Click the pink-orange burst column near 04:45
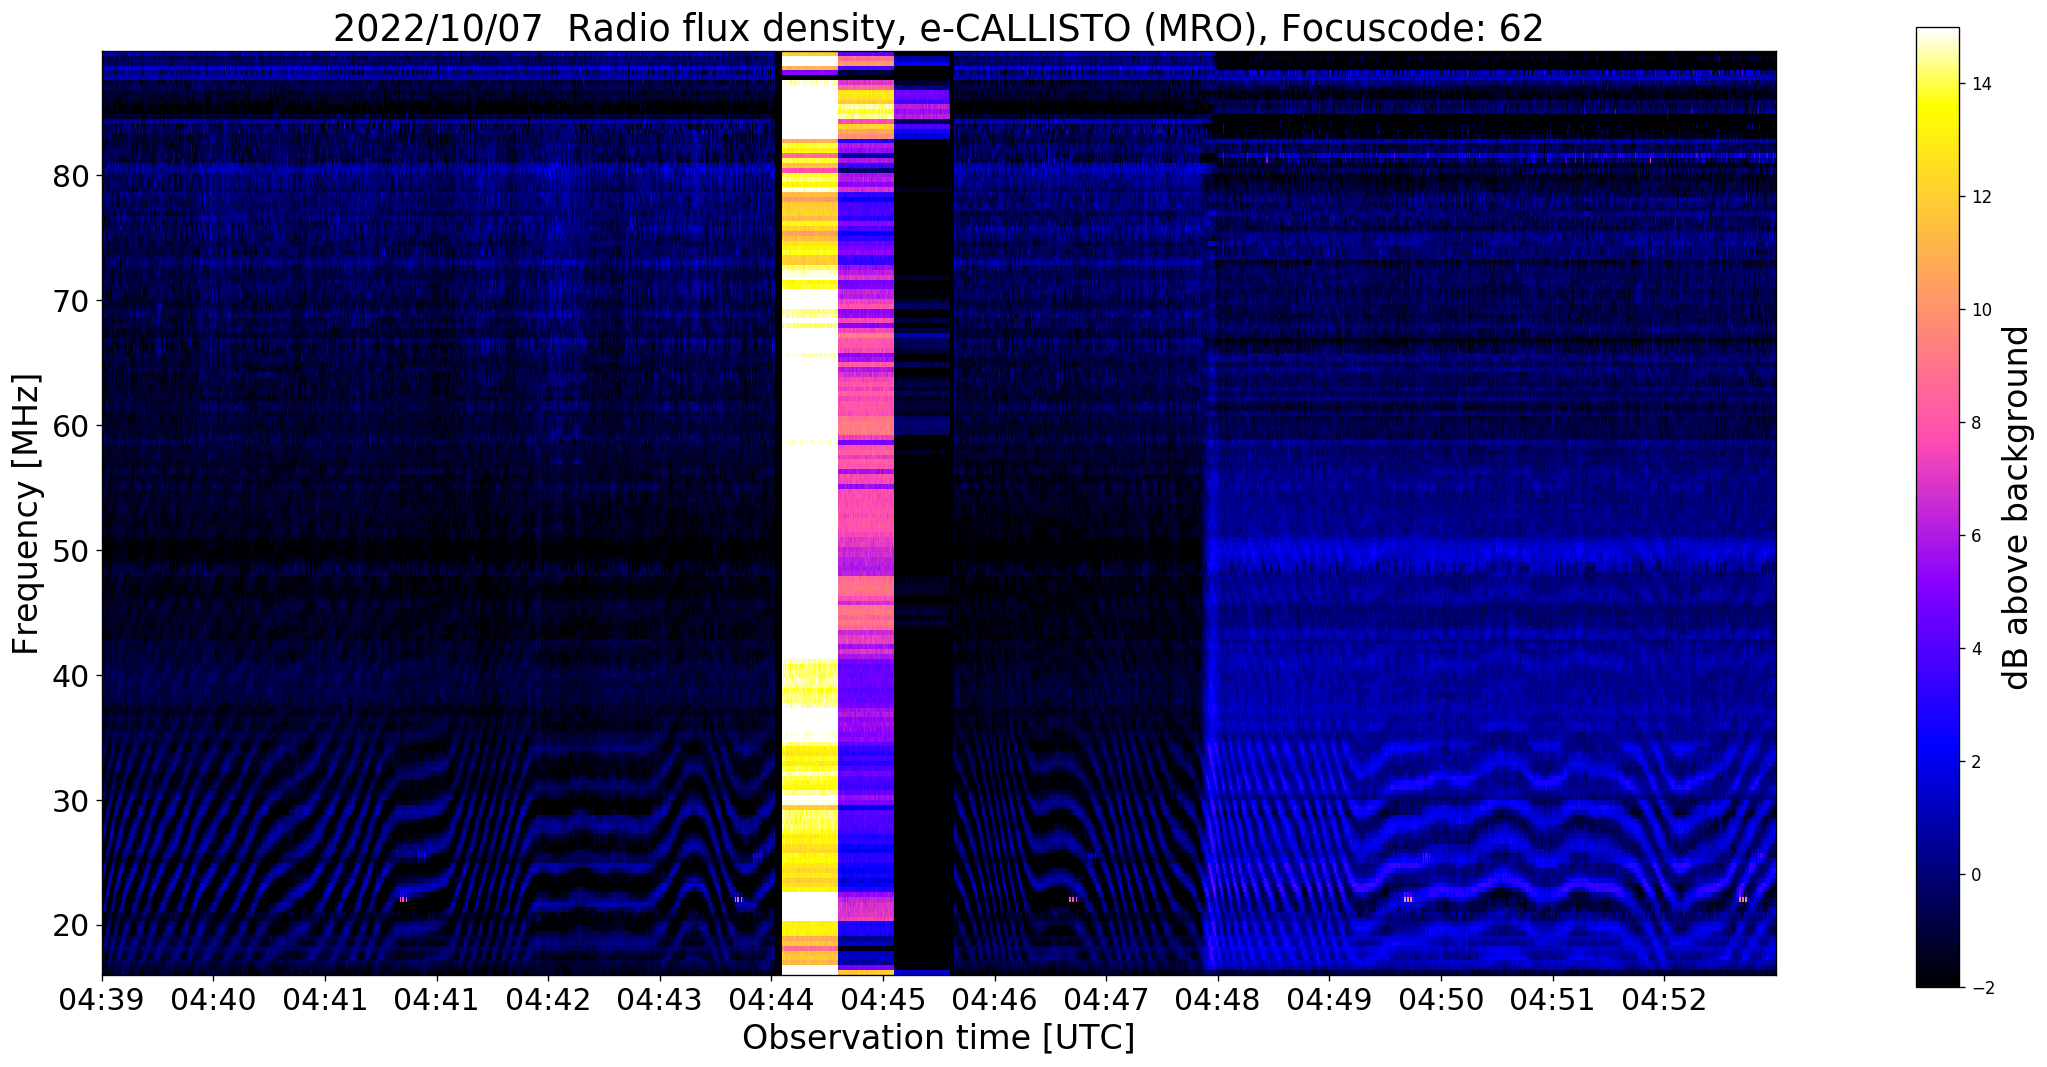 (x=866, y=513)
